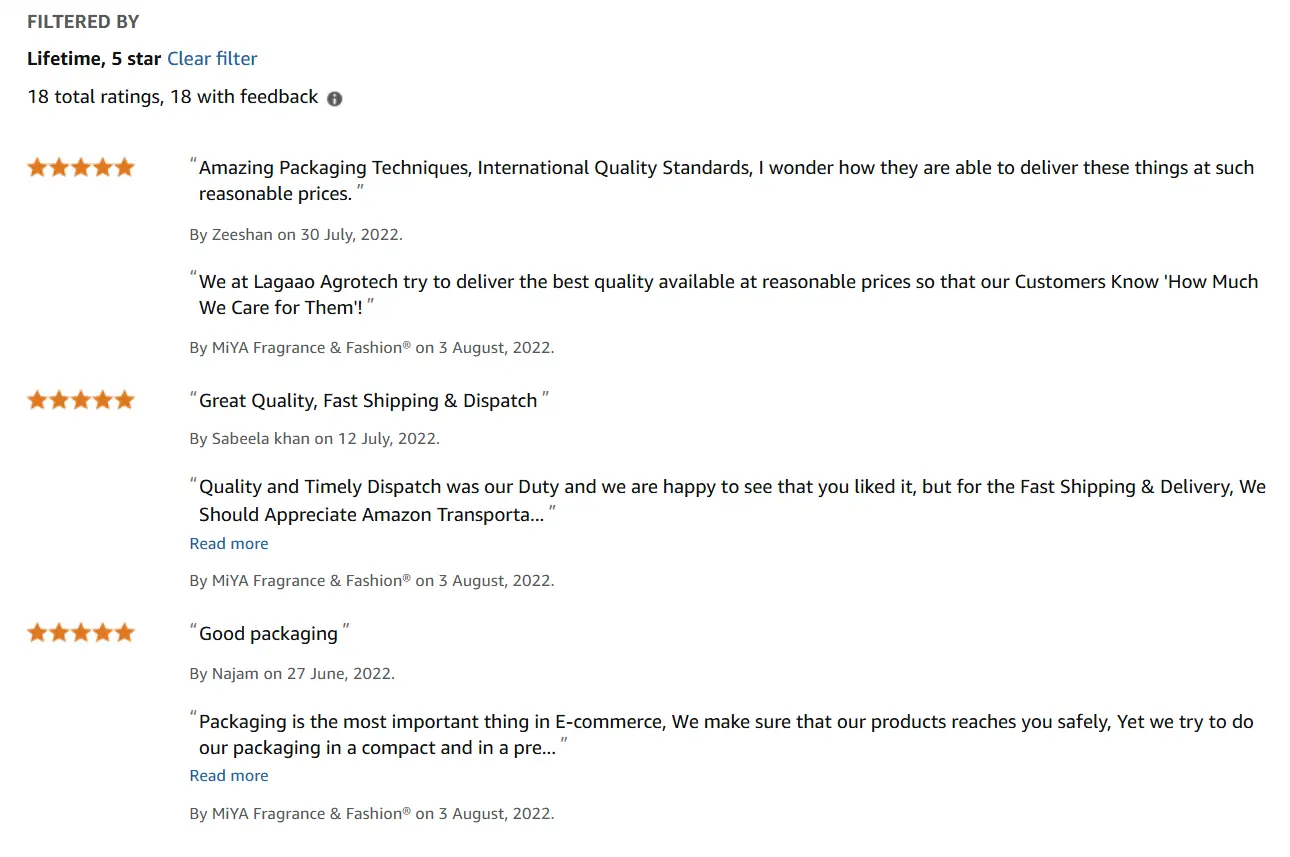Image resolution: width=1290 pixels, height=857 pixels.
Task: Click the 'Lifetime, 5 star' filter label
Action: tap(94, 59)
